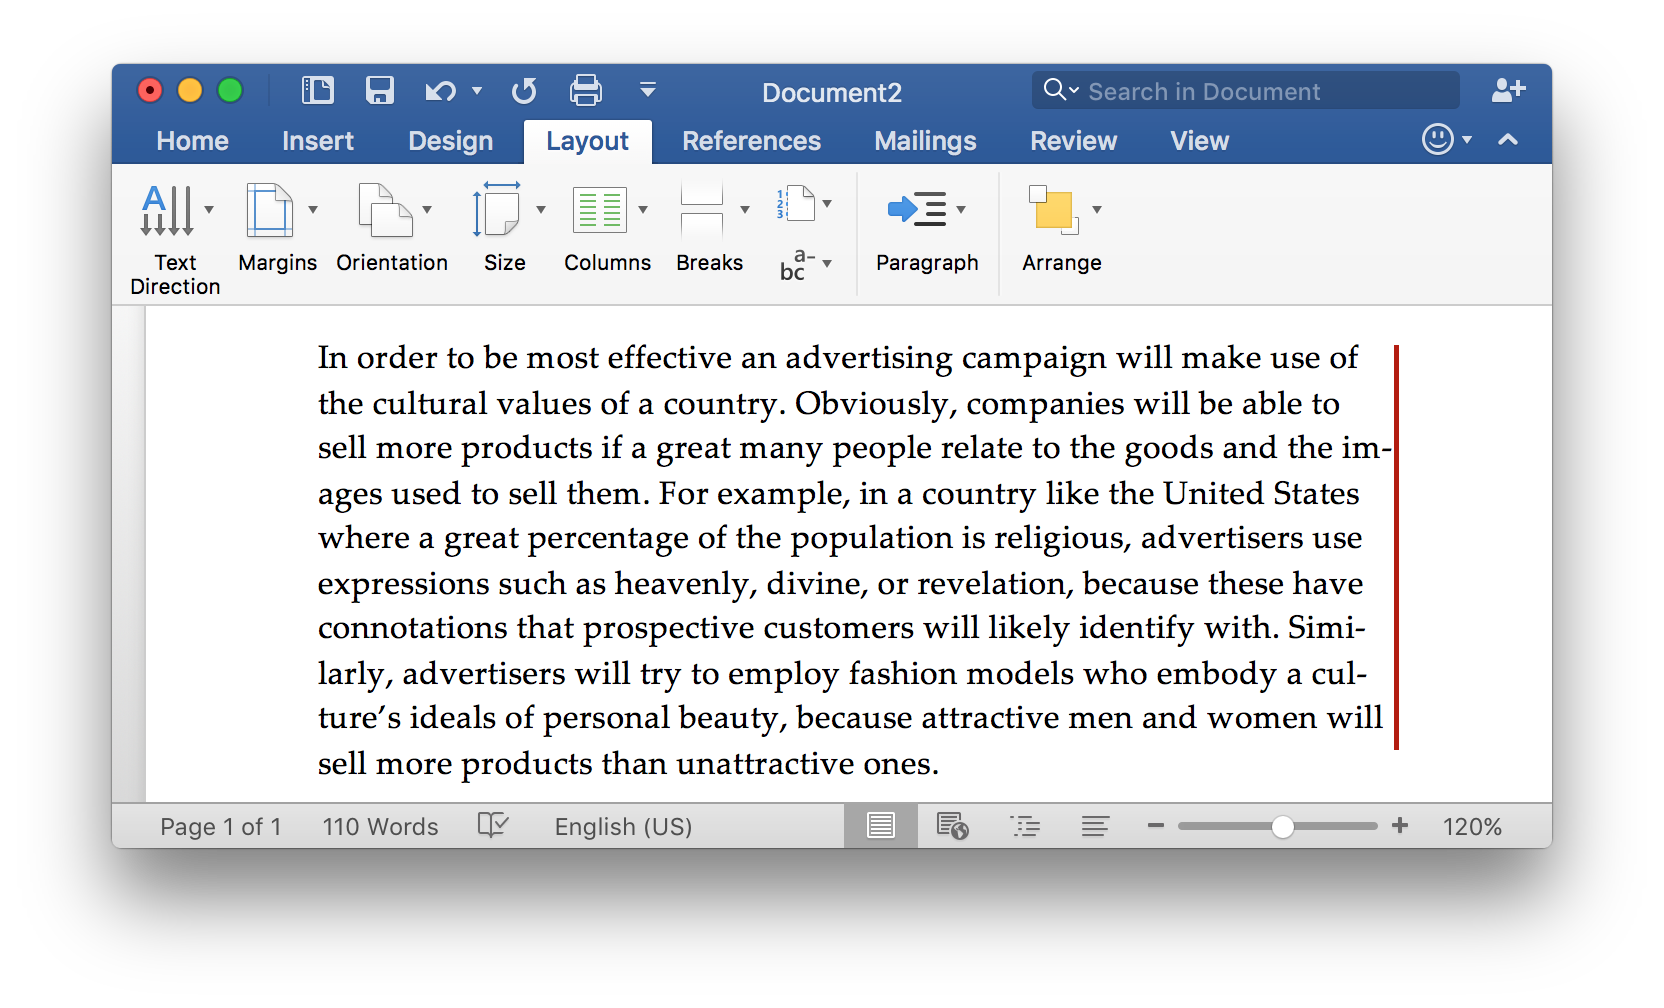Switch to the Draft view
1664x1008 pixels.
(1096, 826)
